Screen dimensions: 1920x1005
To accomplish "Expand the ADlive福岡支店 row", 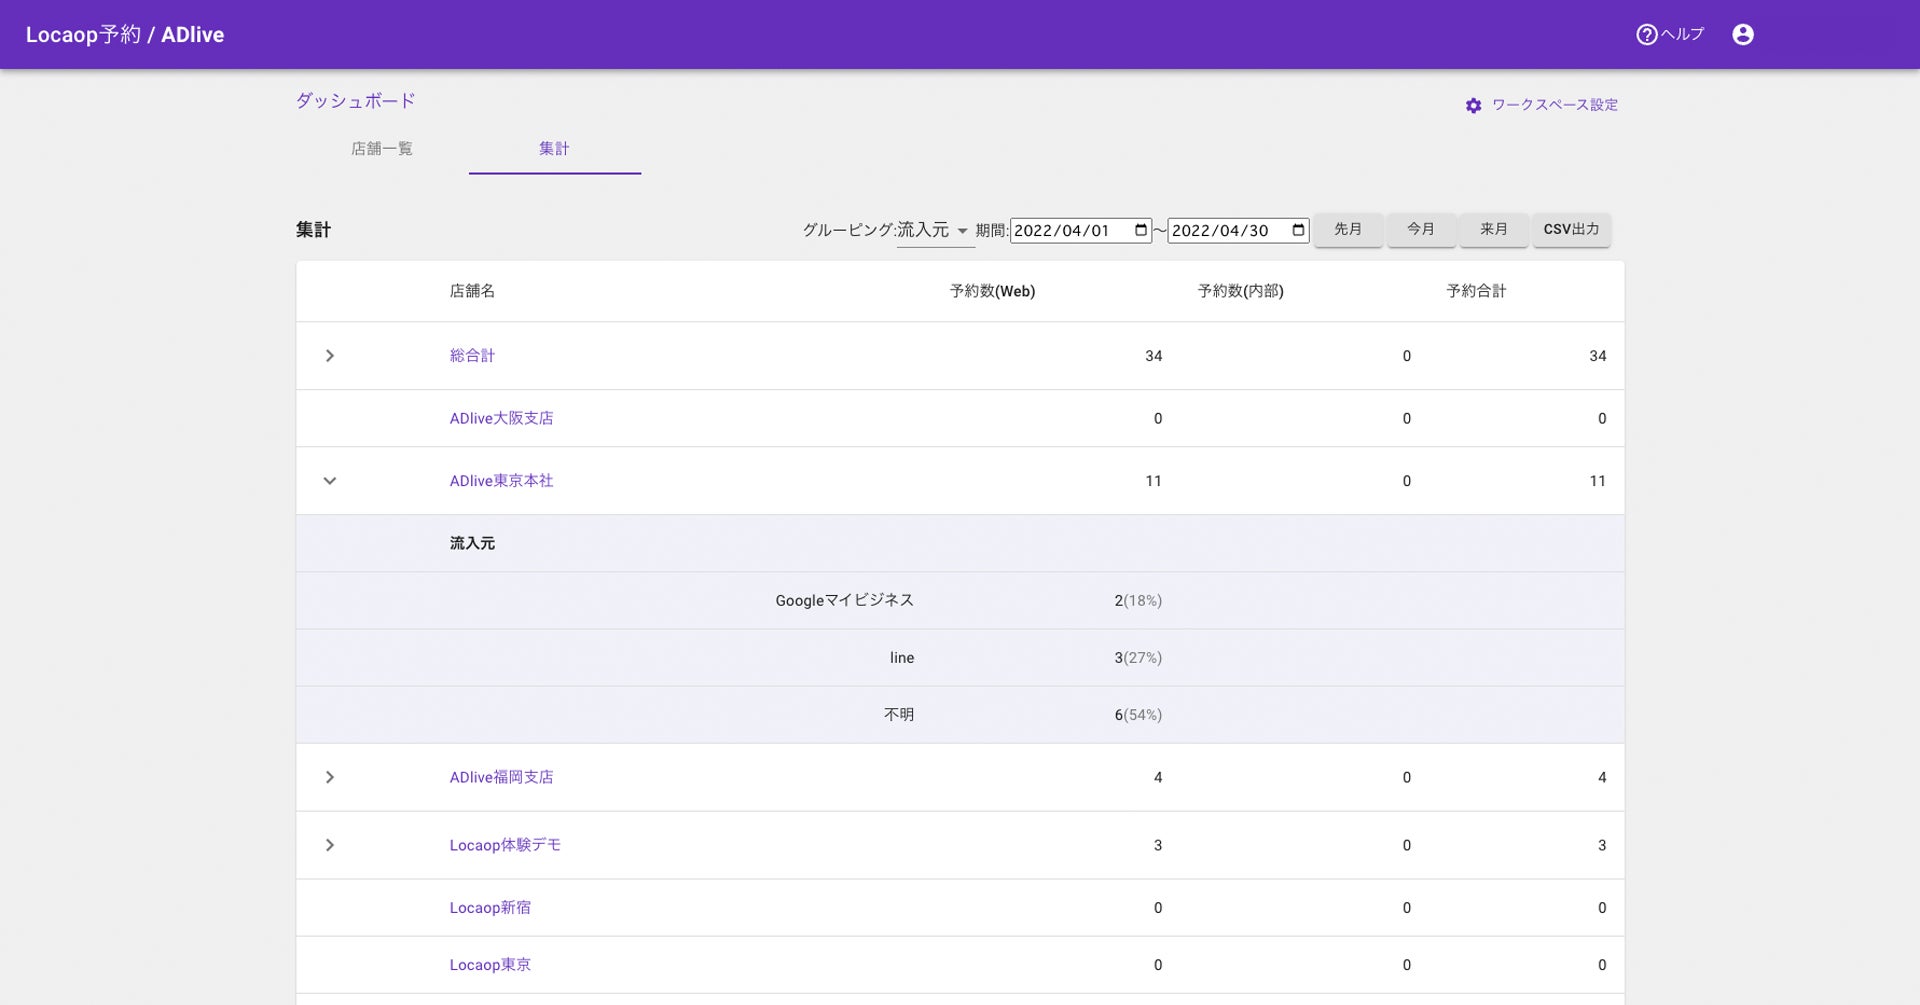I will pyautogui.click(x=330, y=777).
